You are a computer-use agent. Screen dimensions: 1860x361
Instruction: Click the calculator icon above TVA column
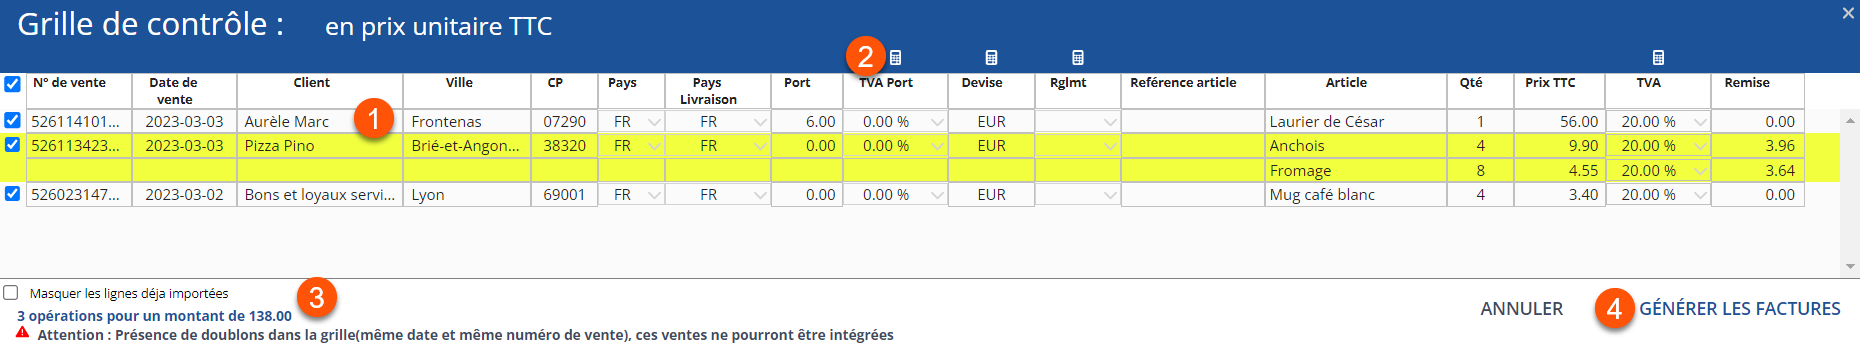click(x=1658, y=58)
